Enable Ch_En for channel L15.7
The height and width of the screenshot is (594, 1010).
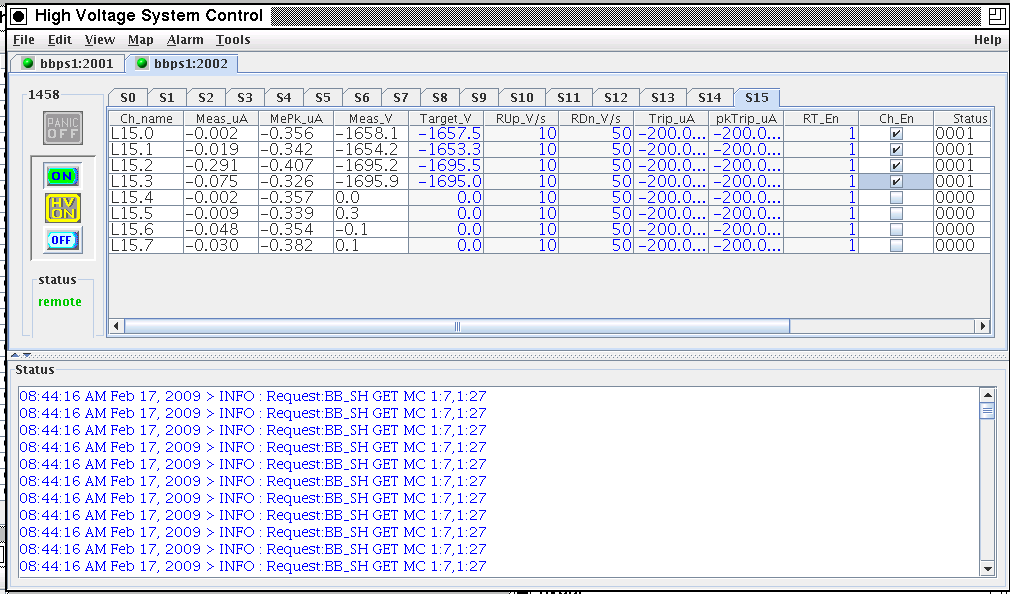[x=896, y=245]
